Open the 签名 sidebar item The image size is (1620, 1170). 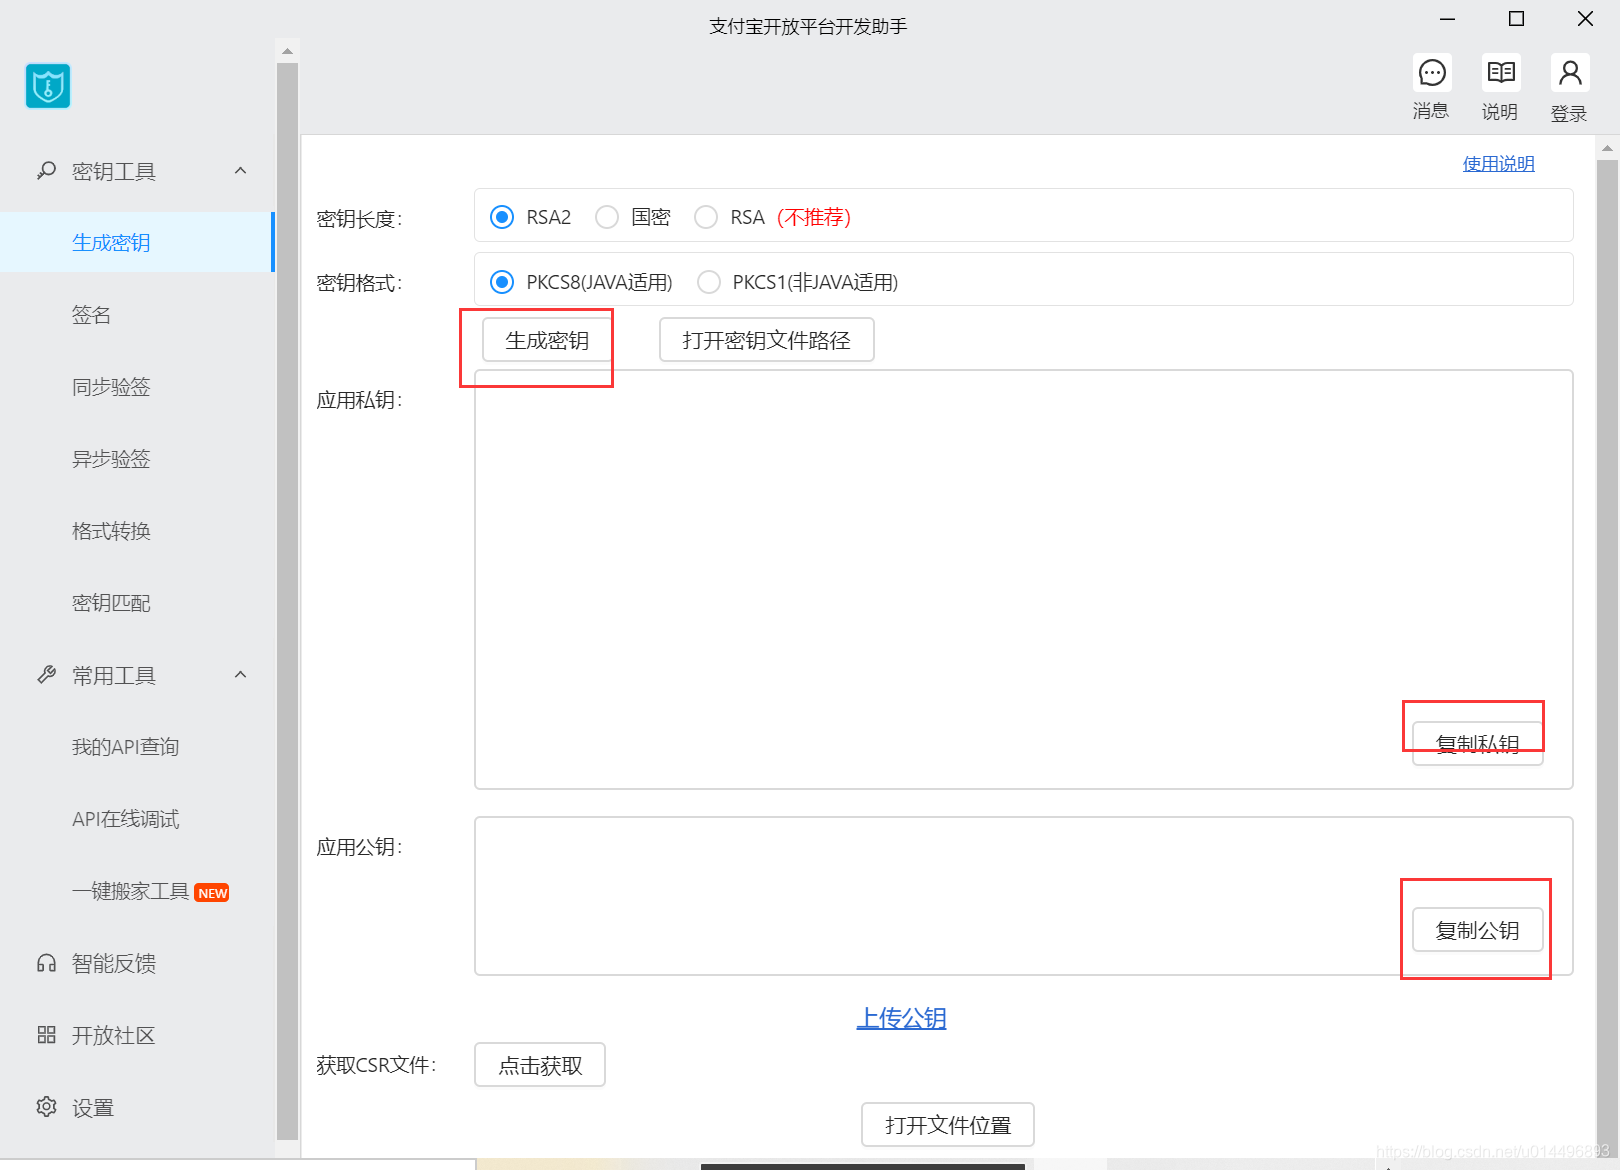137,315
